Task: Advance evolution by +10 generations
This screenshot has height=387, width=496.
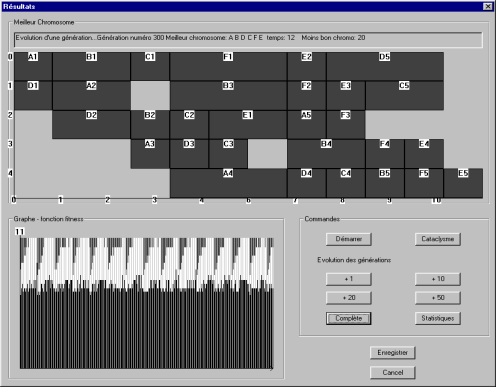Action: 438,279
